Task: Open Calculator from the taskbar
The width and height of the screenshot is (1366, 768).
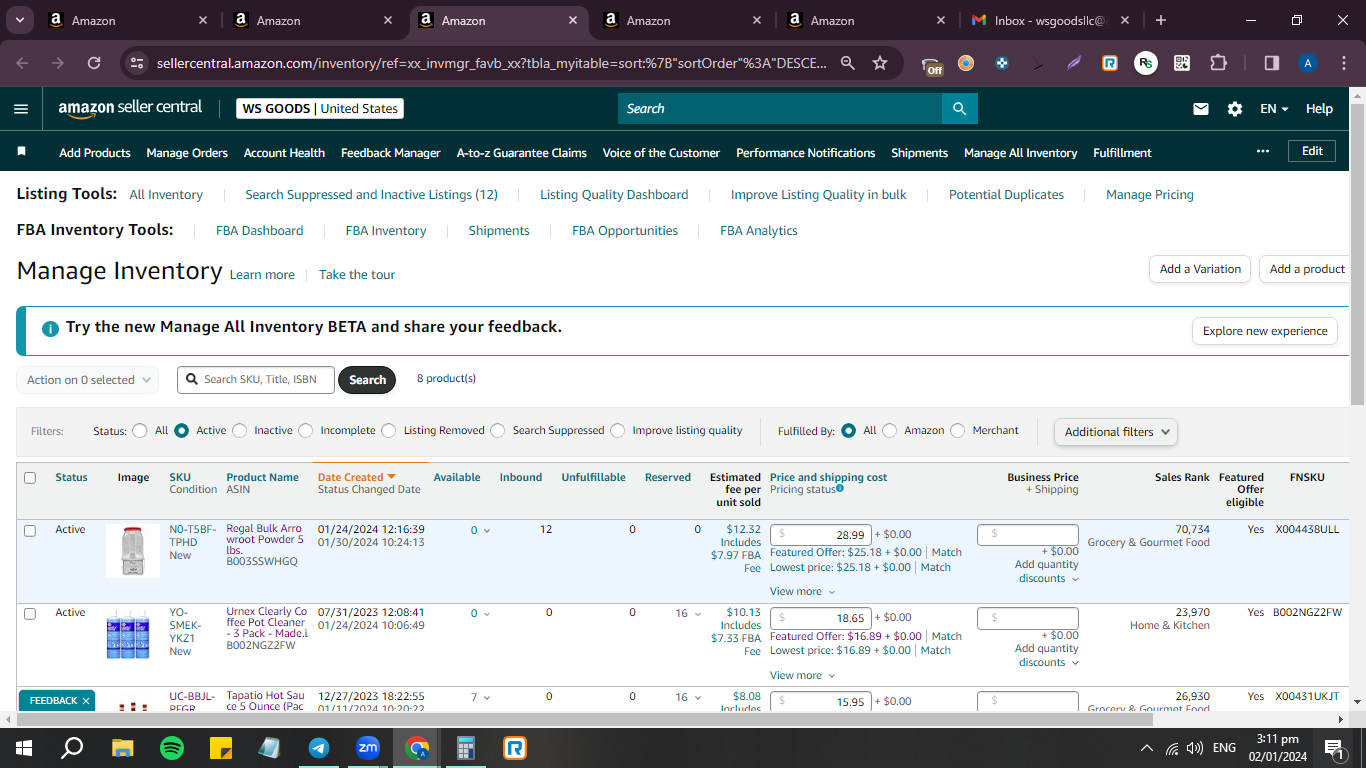Action: 466,747
